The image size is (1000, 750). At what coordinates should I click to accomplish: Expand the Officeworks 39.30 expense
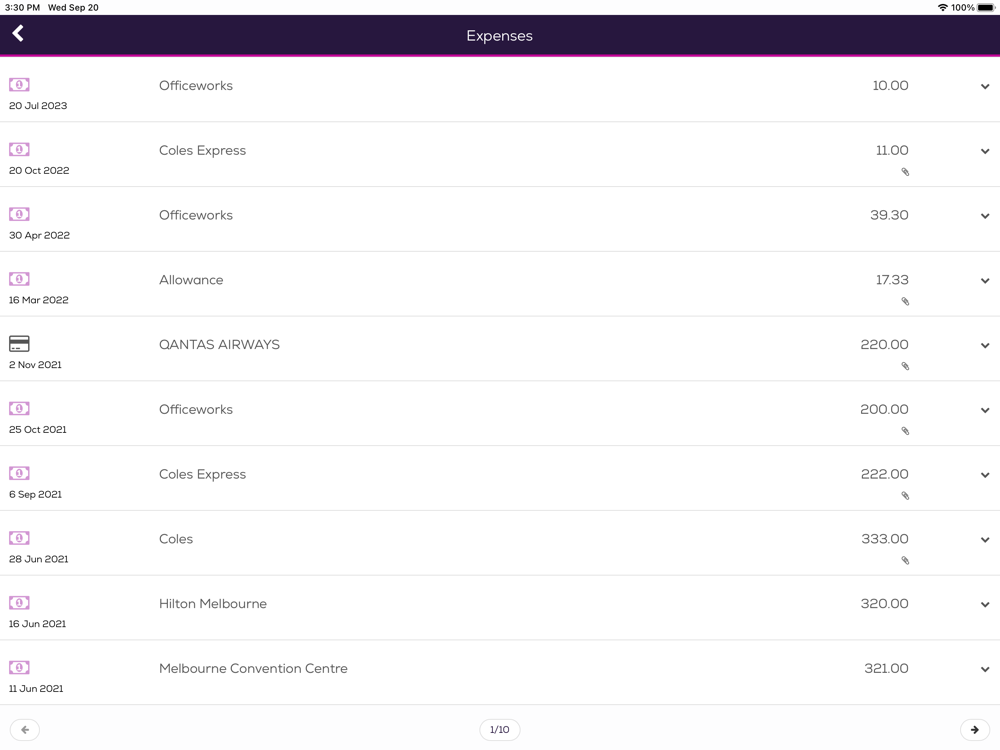click(985, 216)
